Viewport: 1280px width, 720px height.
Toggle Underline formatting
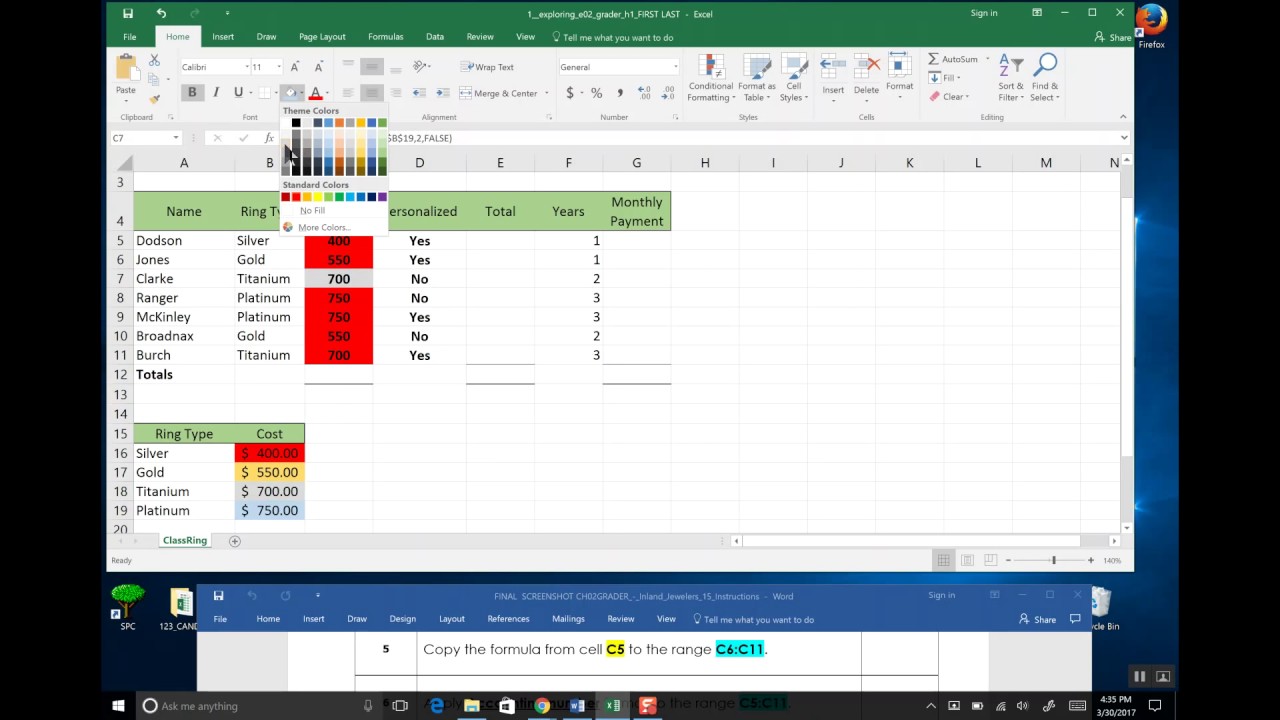[238, 93]
